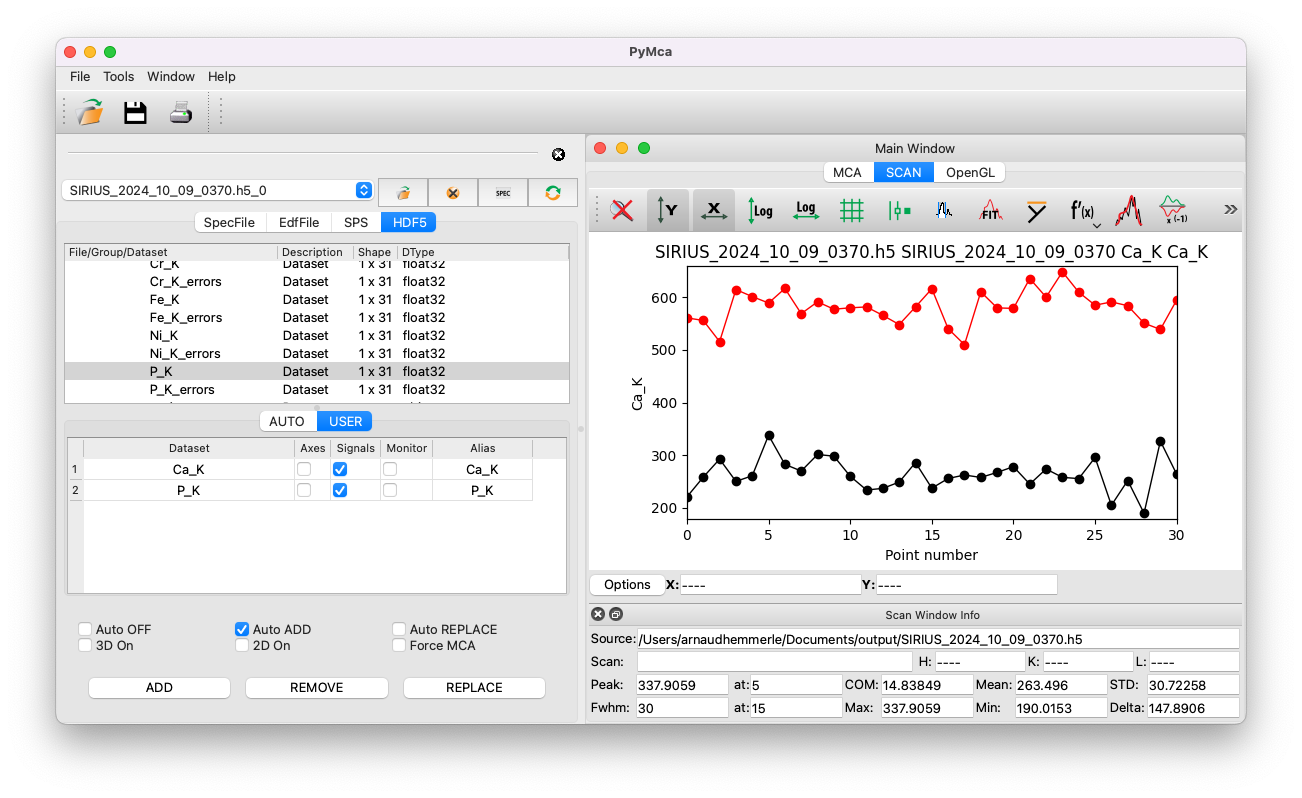The width and height of the screenshot is (1302, 798).
Task: Click the Source path field
Action: (938, 638)
